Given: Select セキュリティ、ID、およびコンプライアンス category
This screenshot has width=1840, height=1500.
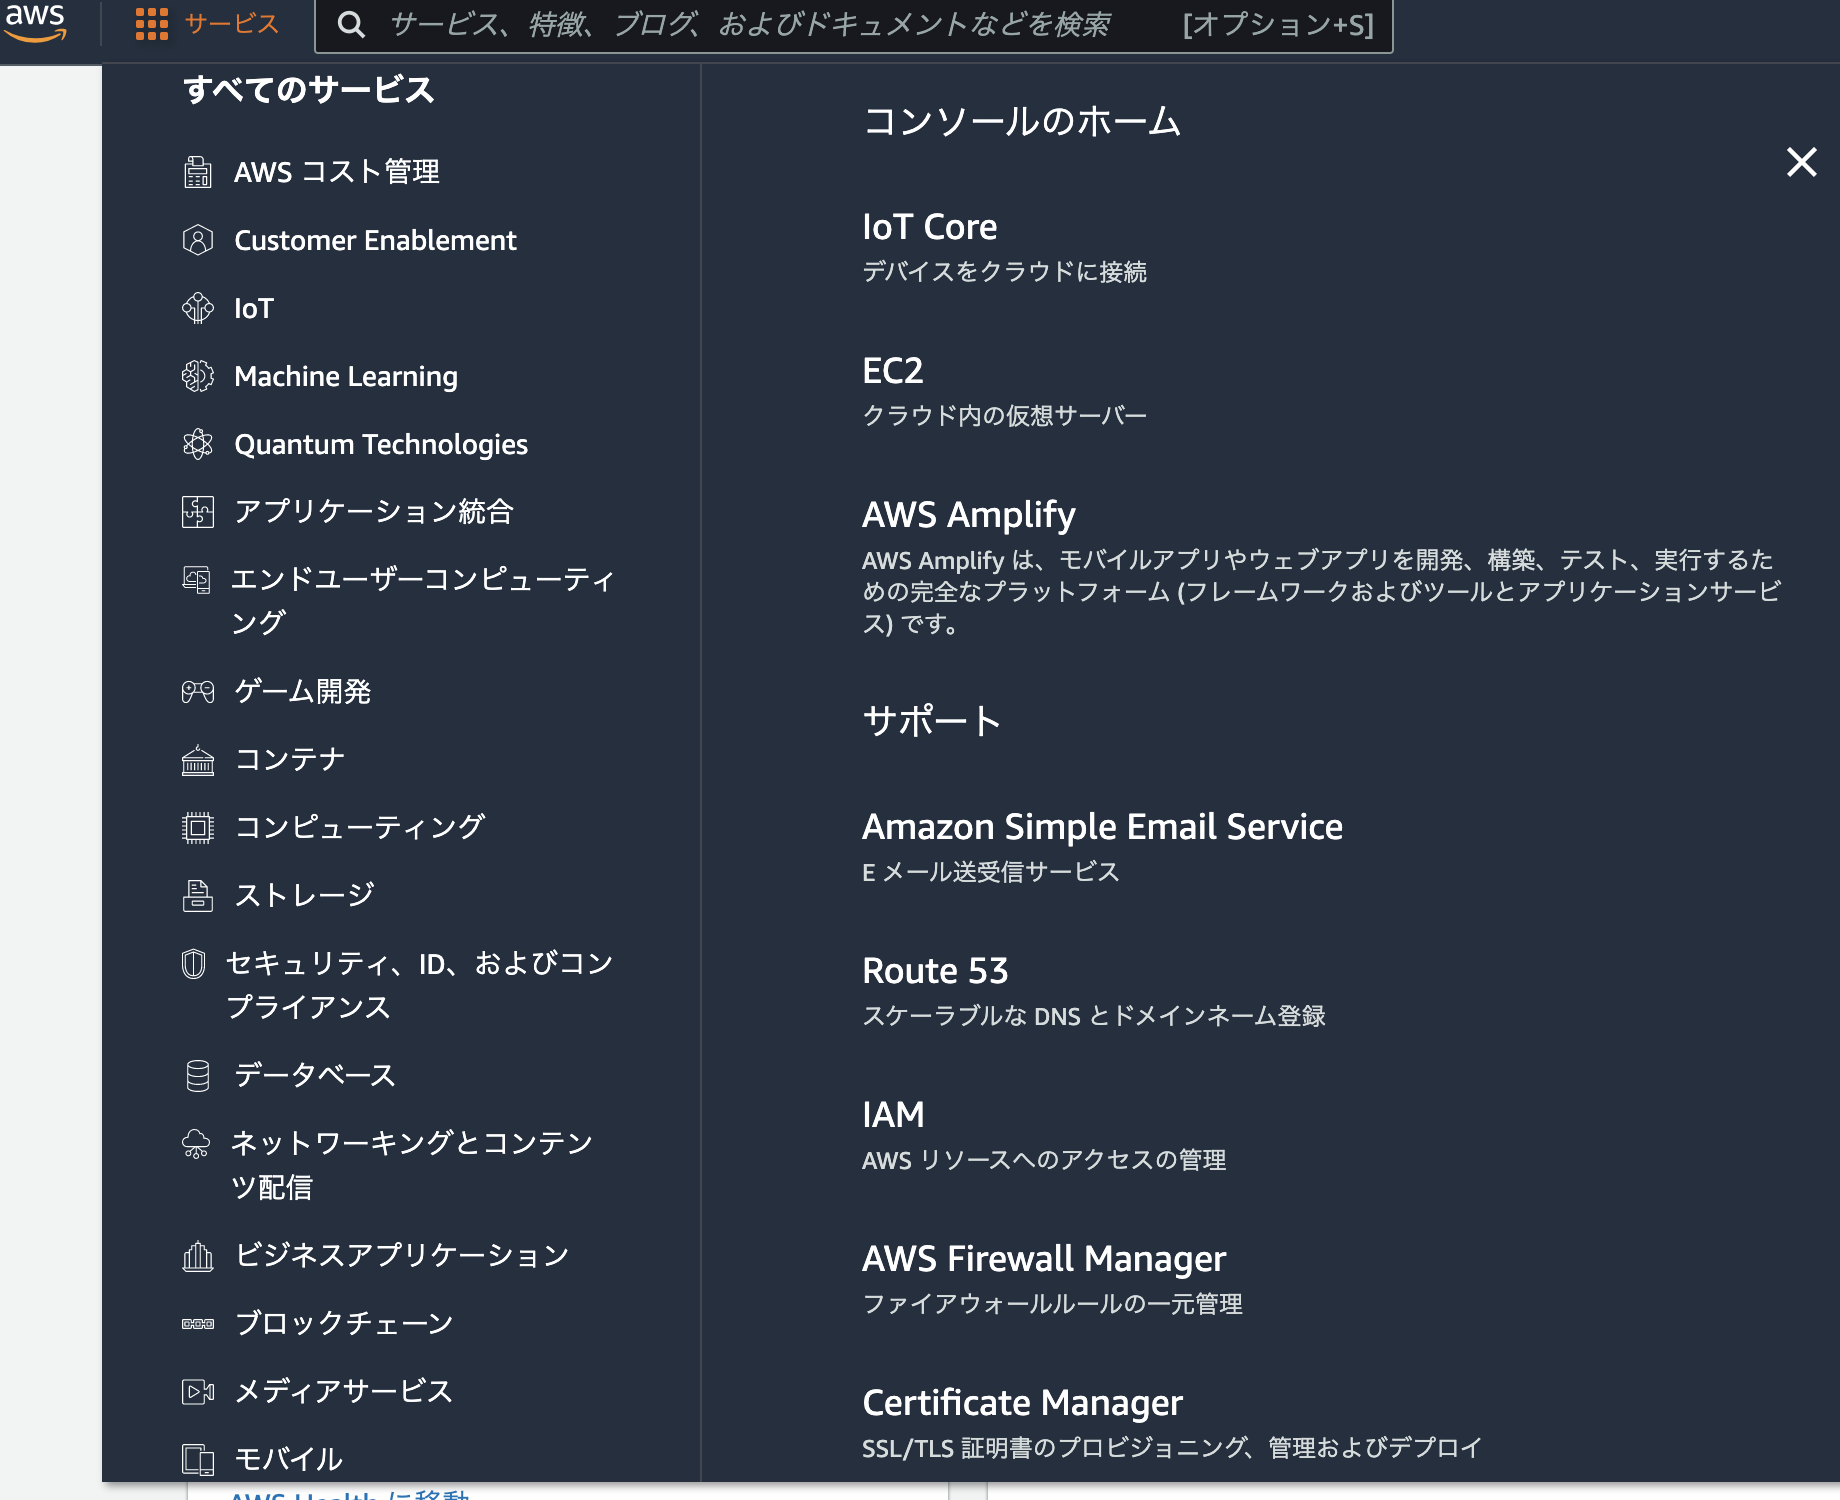Looking at the screenshot, I should tap(419, 985).
